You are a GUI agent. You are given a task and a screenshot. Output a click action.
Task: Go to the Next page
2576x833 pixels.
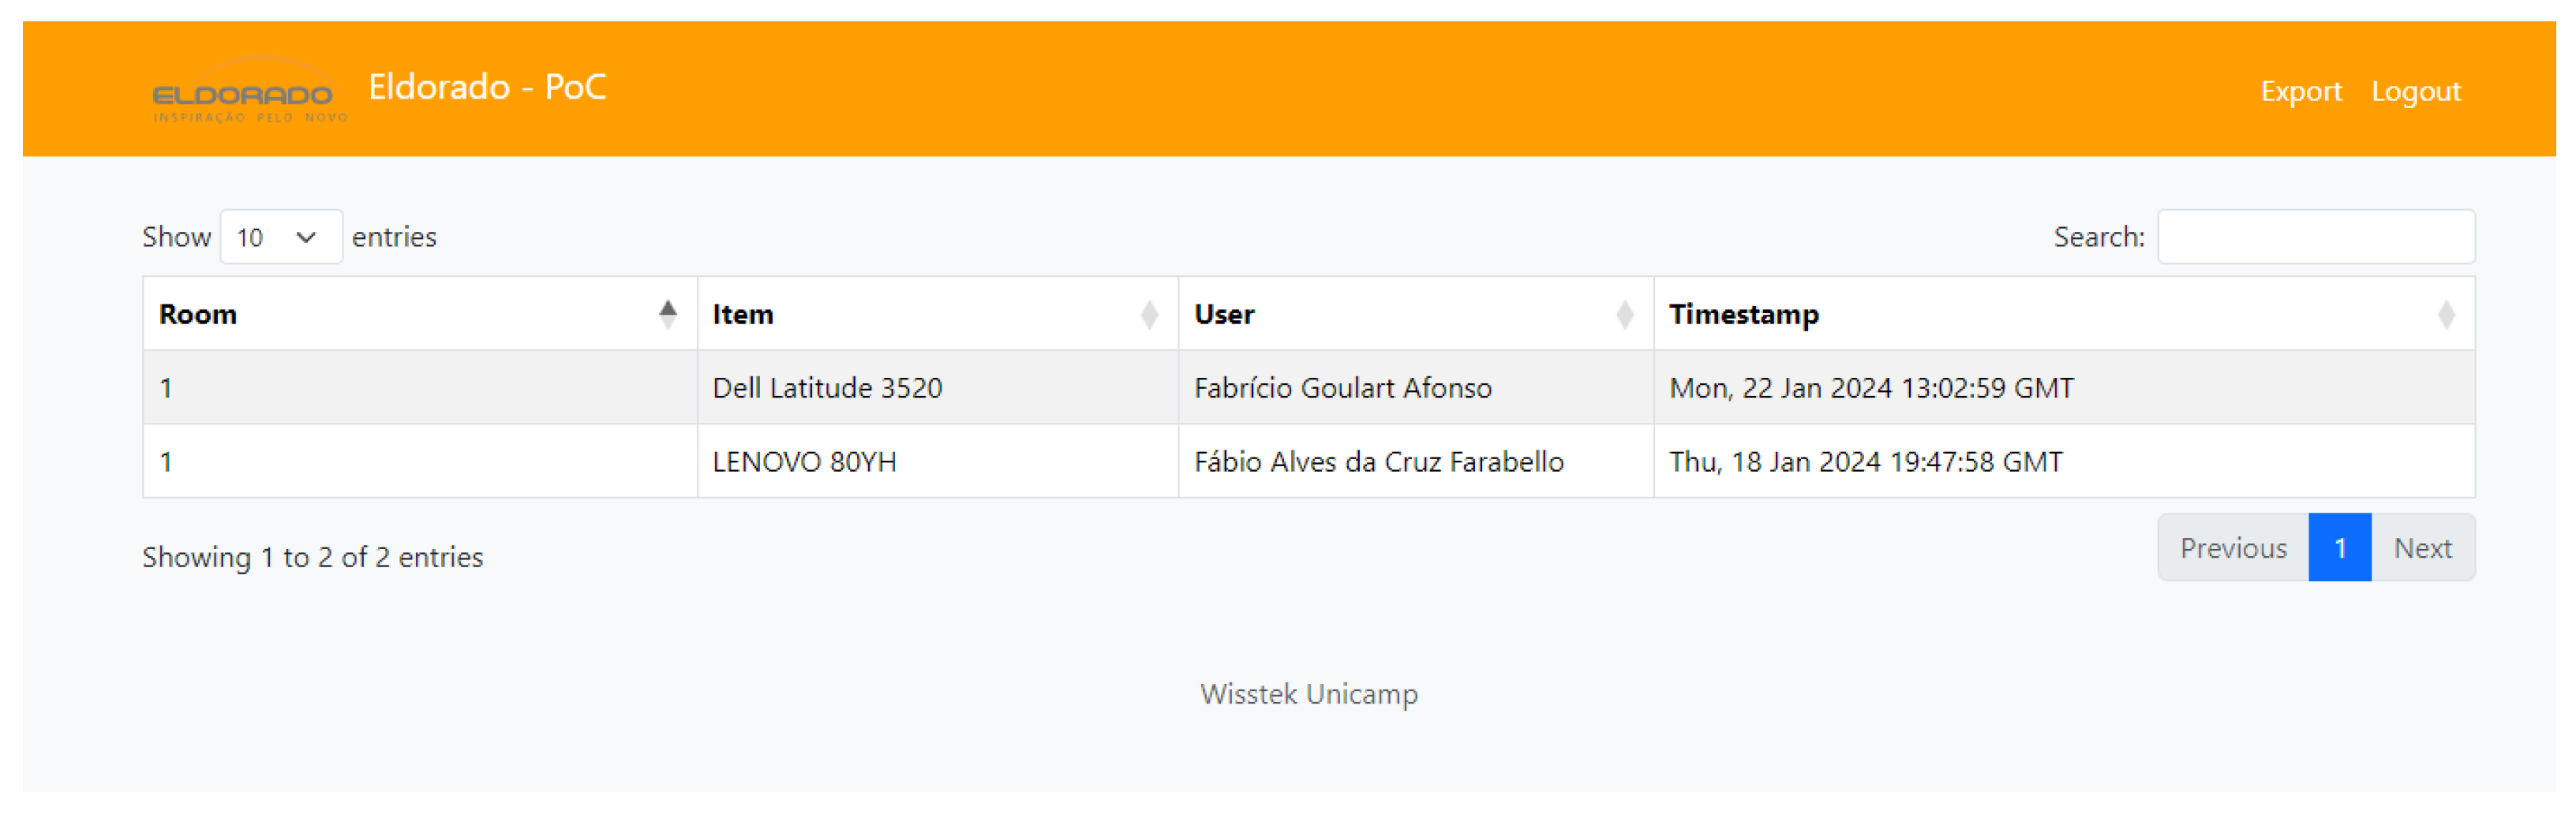(x=2422, y=548)
